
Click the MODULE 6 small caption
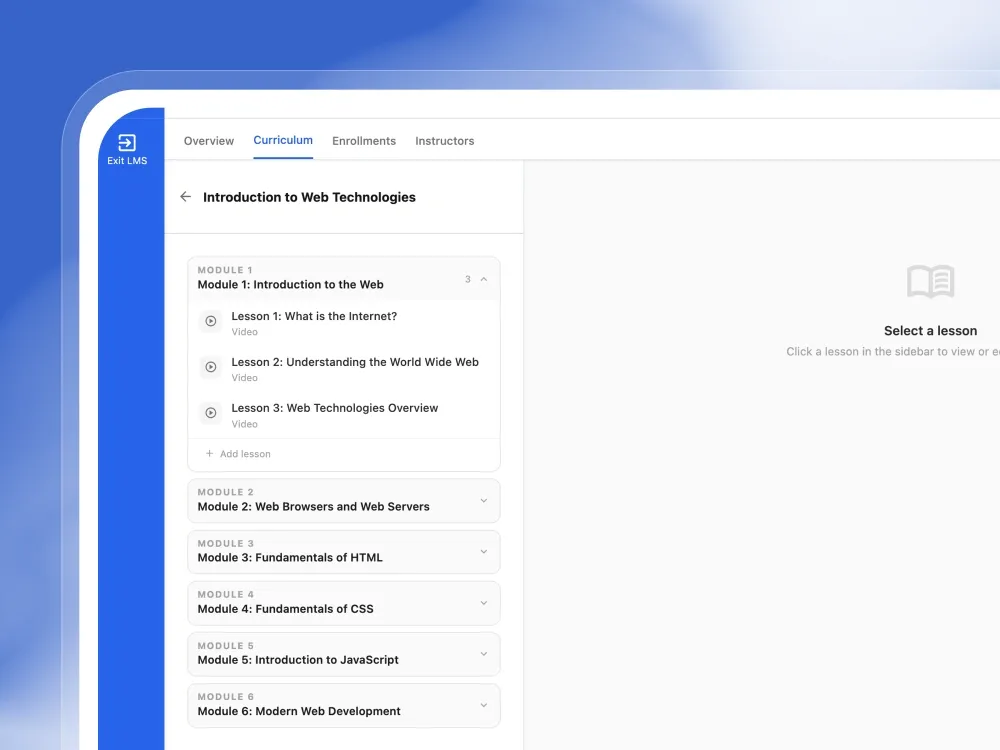[x=226, y=696]
